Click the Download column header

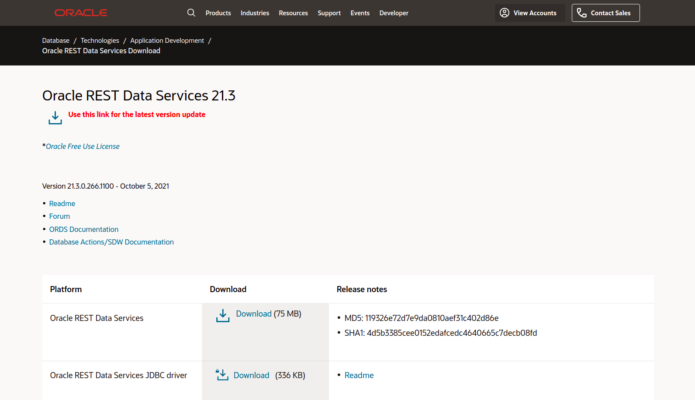coord(228,289)
